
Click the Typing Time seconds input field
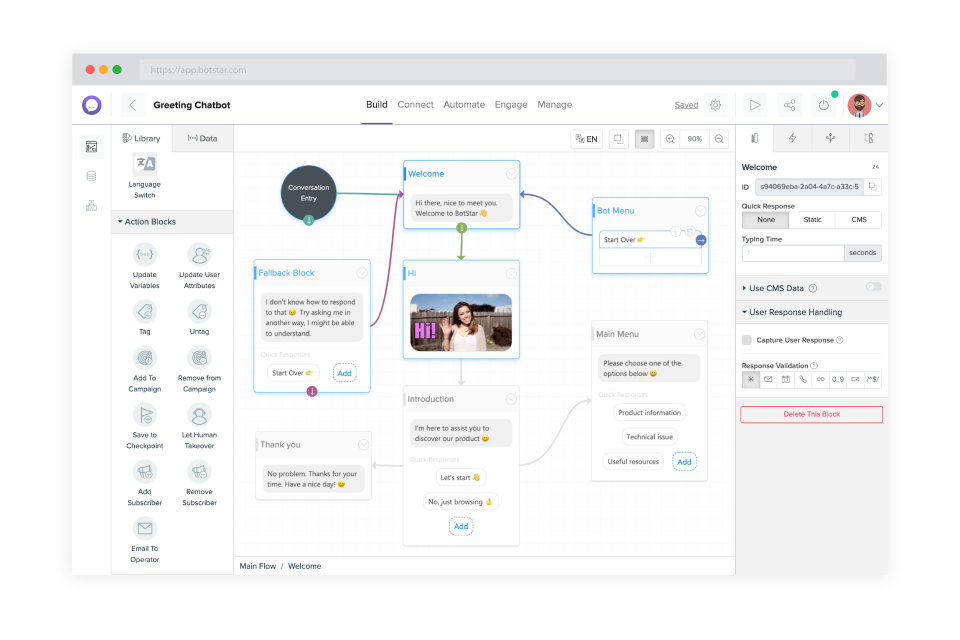(793, 253)
